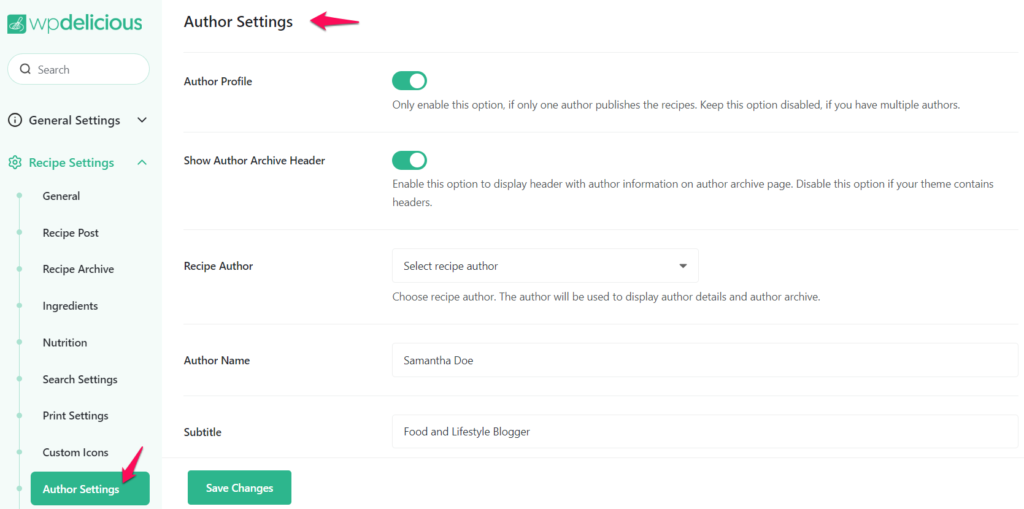Select the Author Settings sidebar item
The width and height of the screenshot is (1024, 509).
coord(90,489)
